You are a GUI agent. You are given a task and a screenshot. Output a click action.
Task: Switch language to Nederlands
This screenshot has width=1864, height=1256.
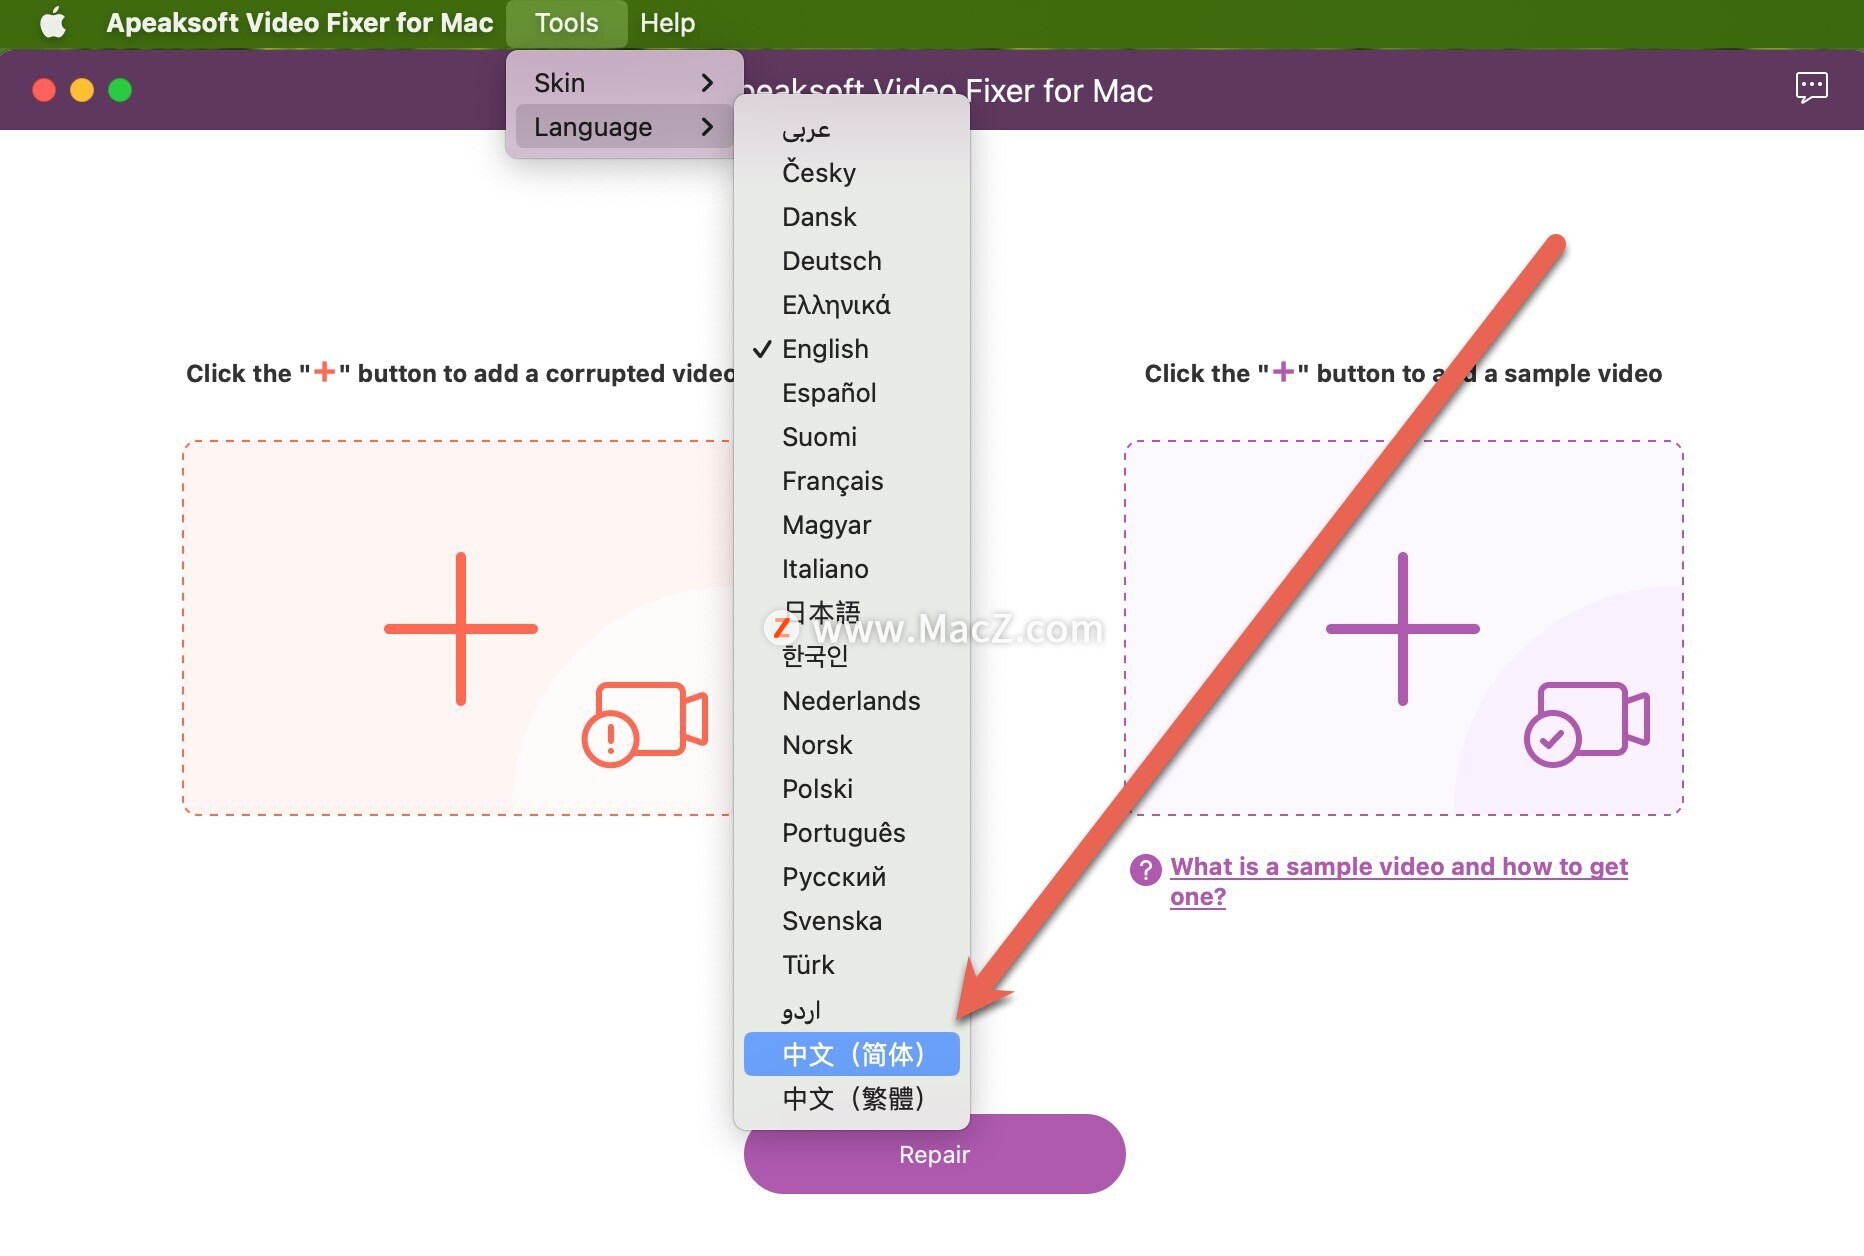[x=852, y=701]
